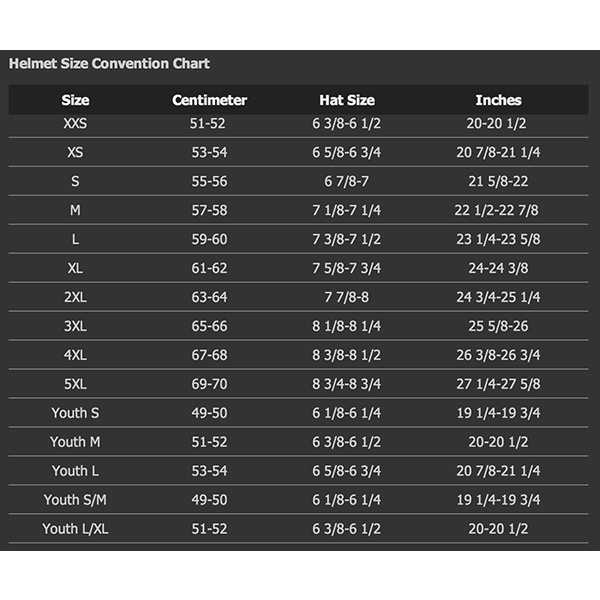600x600 pixels.
Task: Click the hat size 6 7/8-7 cell
Action: 347,182
